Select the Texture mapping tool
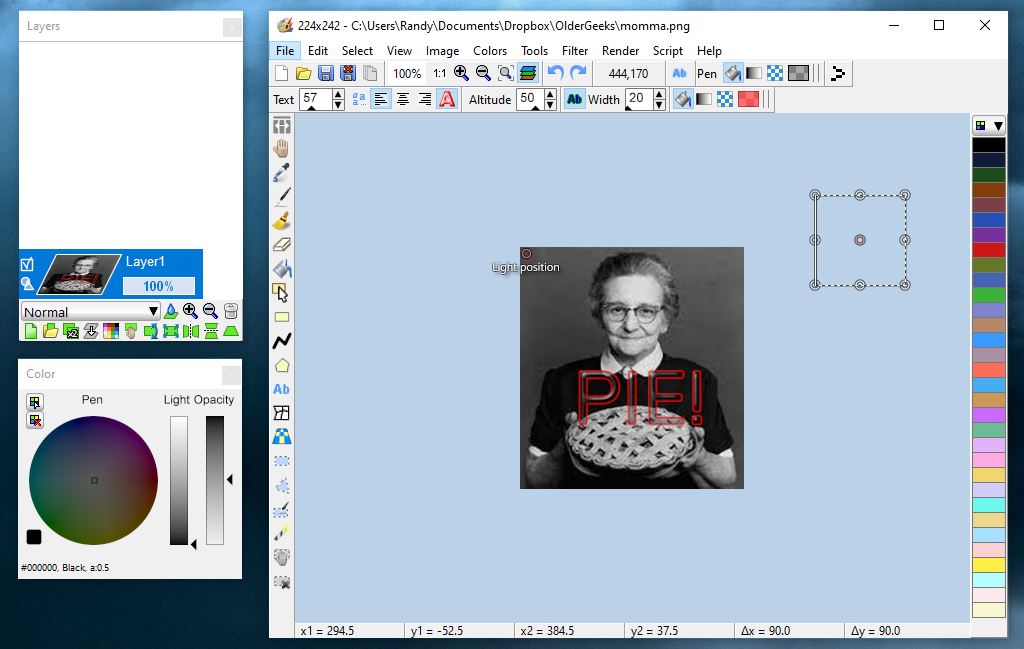Image resolution: width=1024 pixels, height=649 pixels. [281, 436]
